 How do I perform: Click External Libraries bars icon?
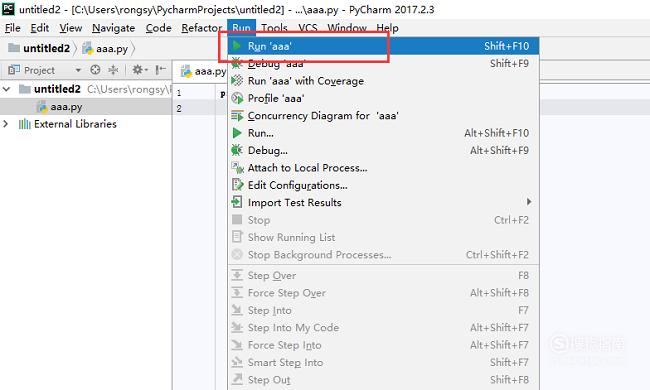tap(24, 124)
